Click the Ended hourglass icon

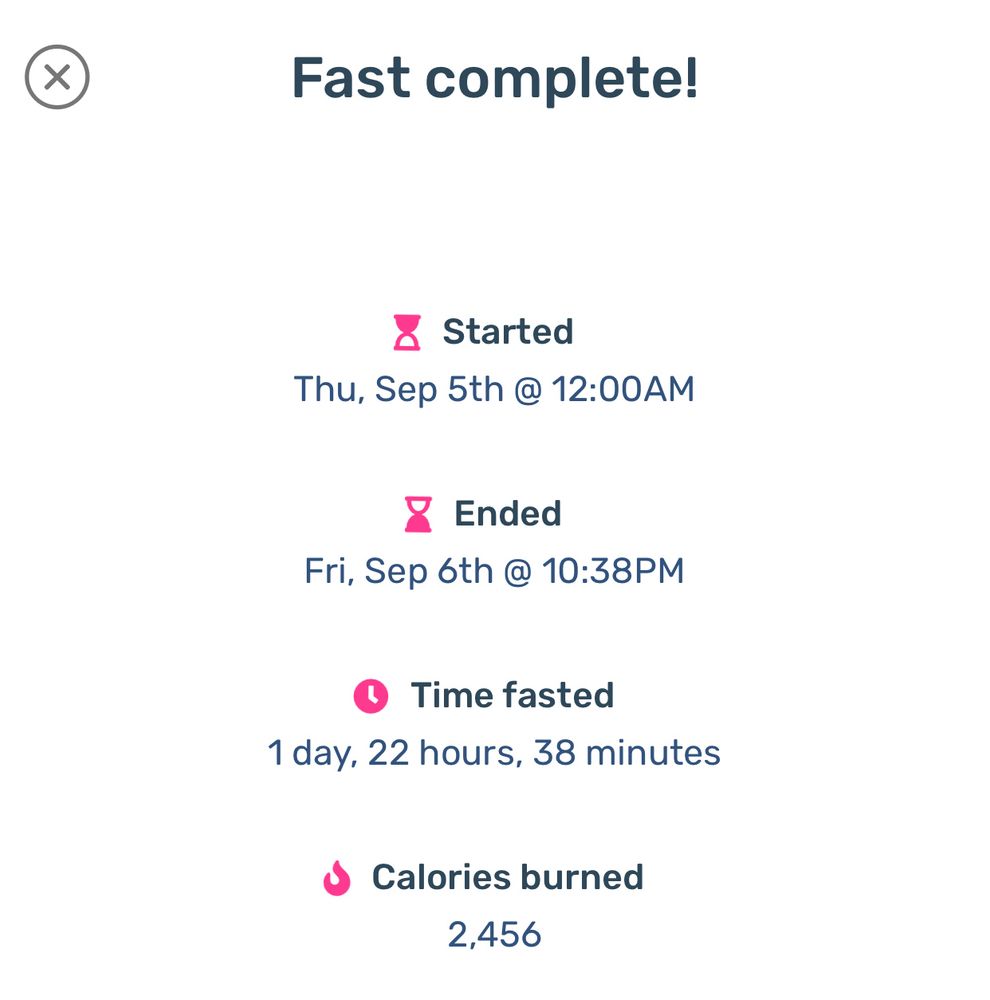coord(418,514)
